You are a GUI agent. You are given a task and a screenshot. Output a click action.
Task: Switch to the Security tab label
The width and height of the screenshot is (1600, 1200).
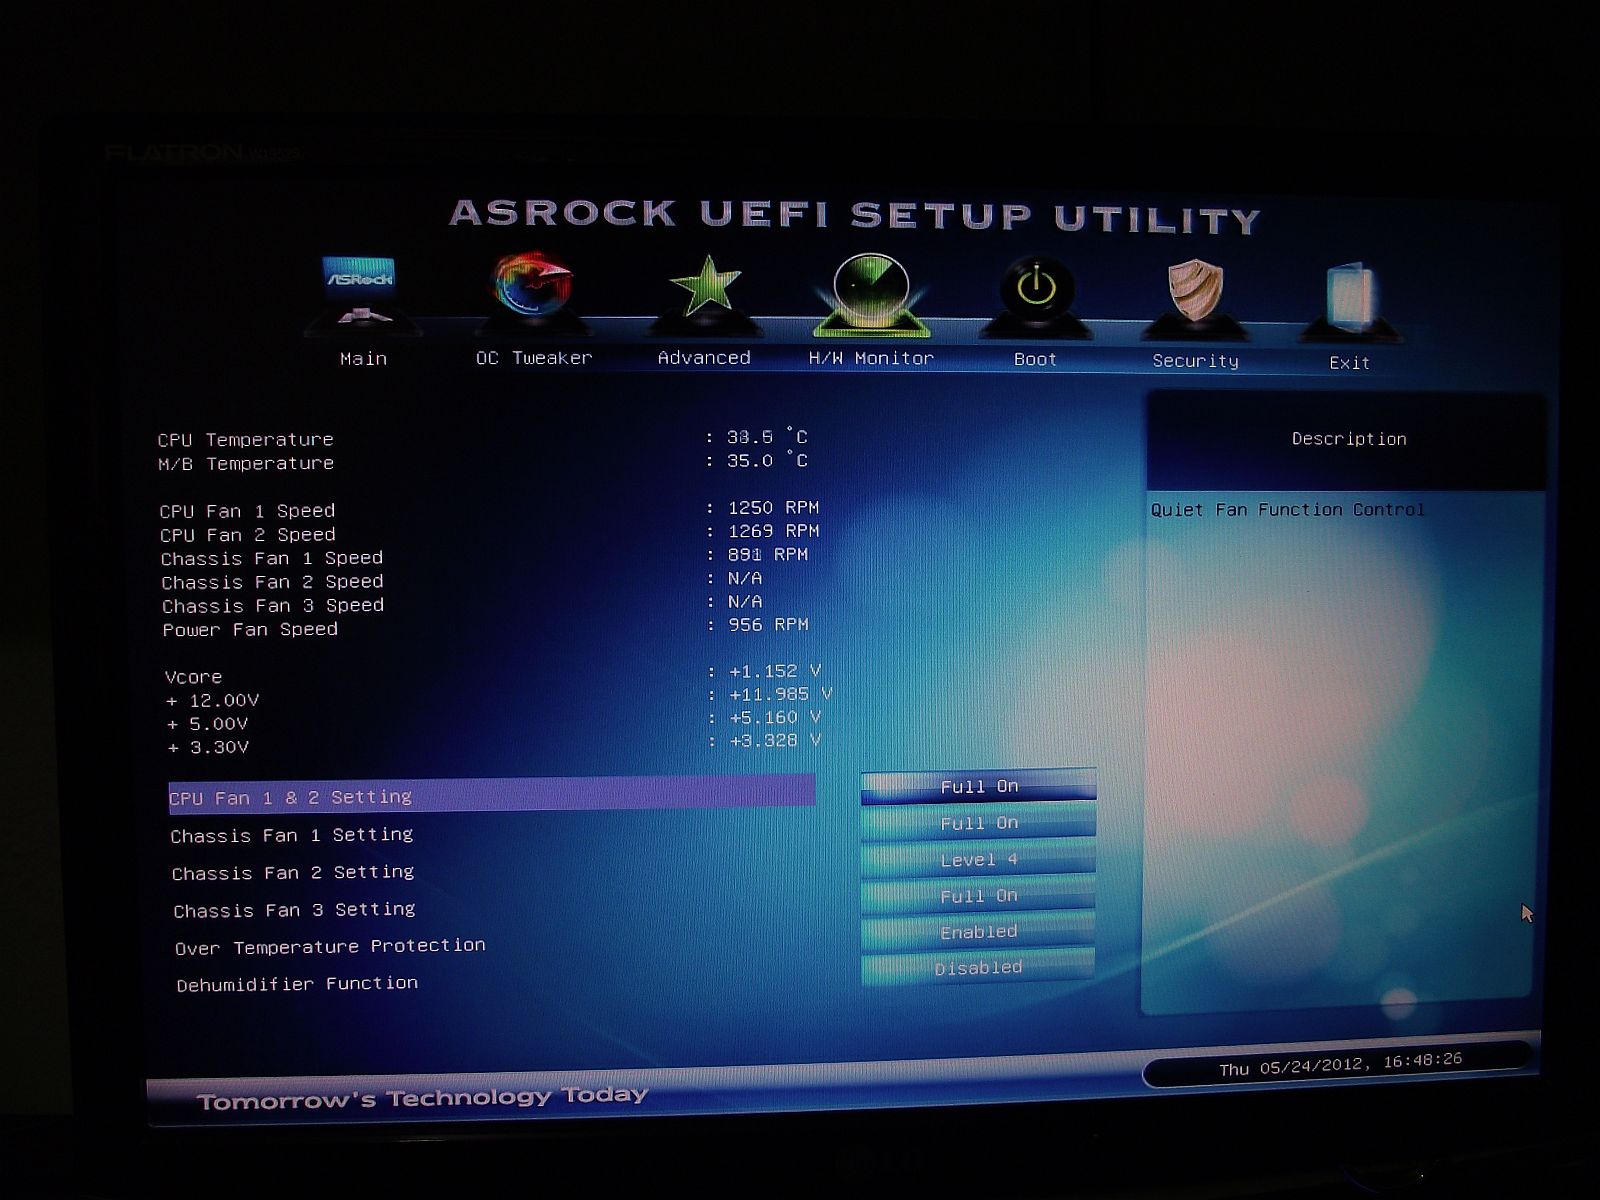pos(1195,361)
